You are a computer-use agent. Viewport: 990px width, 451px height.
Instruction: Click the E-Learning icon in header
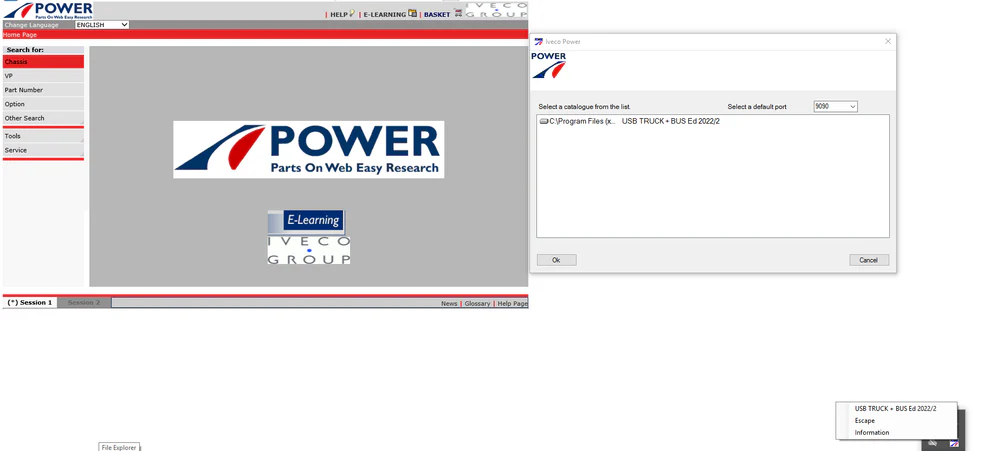[412, 14]
